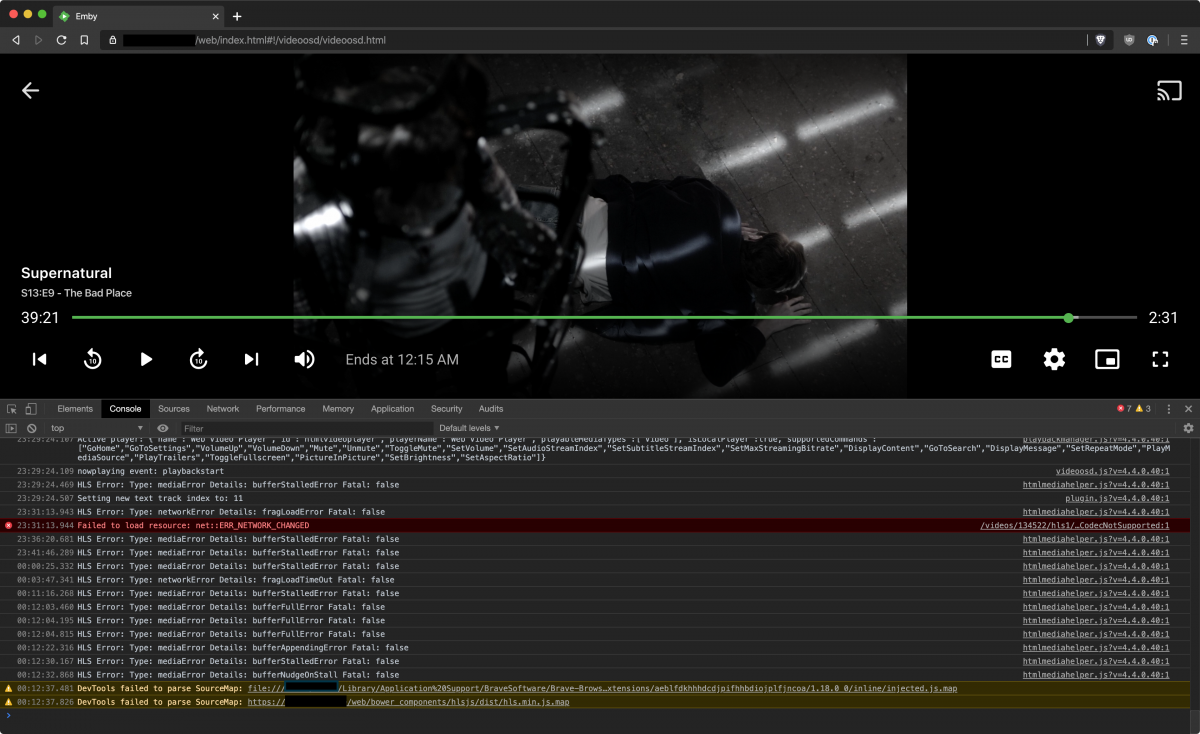The image size is (1200, 734).
Task: Switch to the Audits tab
Action: [491, 409]
